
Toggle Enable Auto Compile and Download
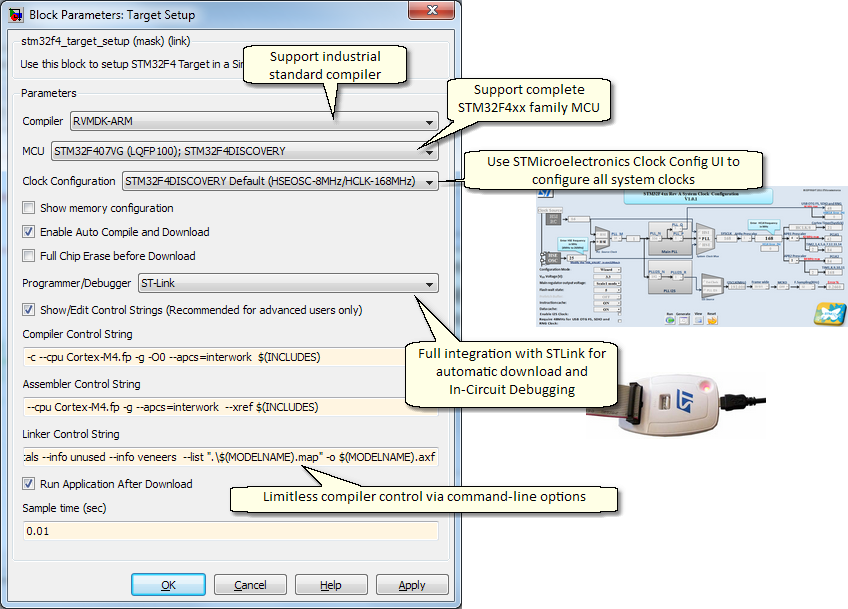(29, 231)
